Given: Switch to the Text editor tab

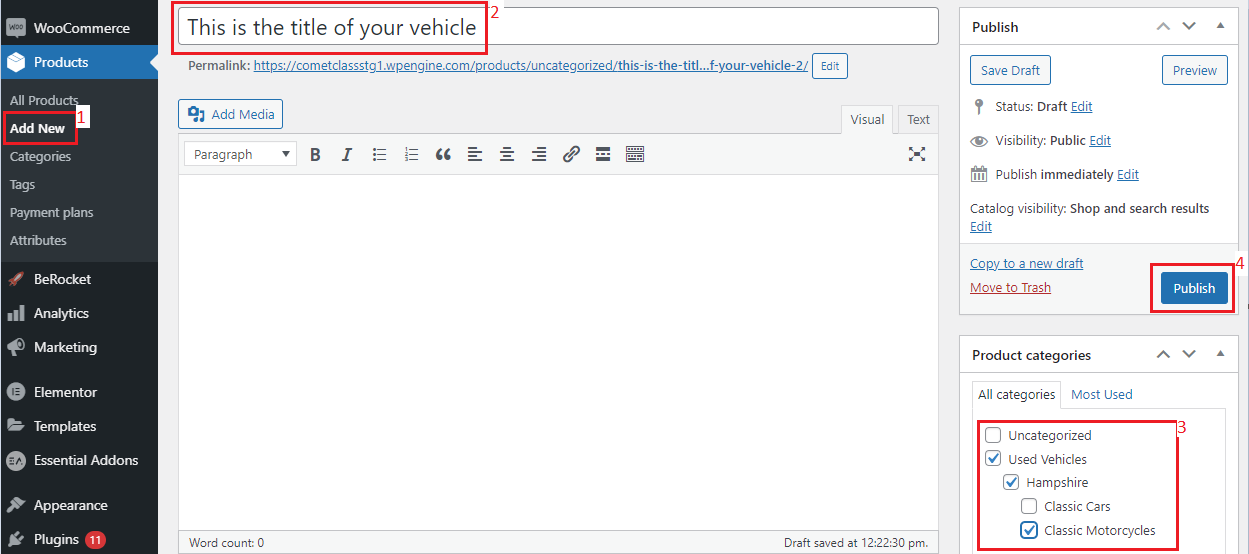Looking at the screenshot, I should (x=918, y=120).
